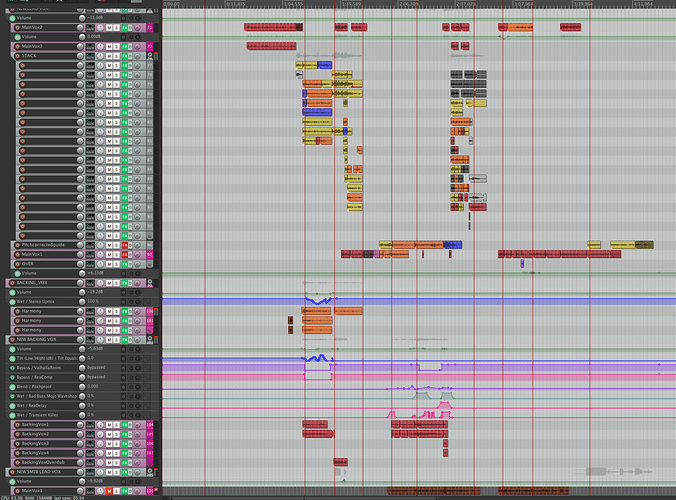Click green envelope icon for Wet / ReaDelay

click(12, 406)
